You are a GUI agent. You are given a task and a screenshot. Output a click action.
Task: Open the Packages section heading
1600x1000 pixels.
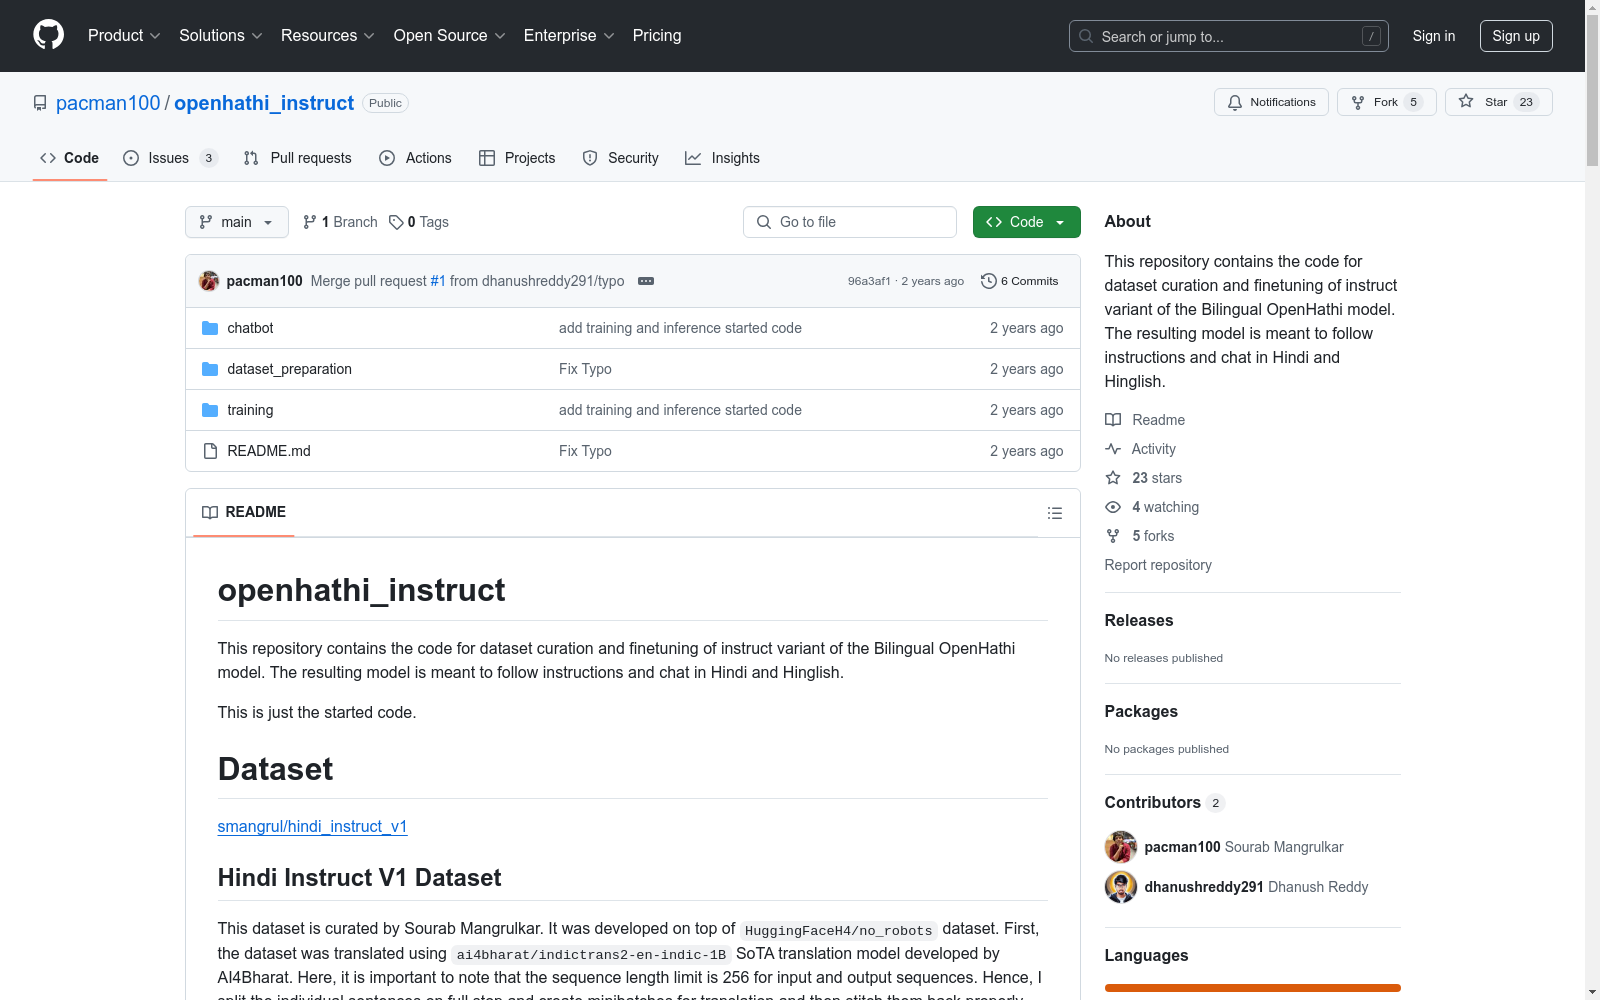(1141, 711)
